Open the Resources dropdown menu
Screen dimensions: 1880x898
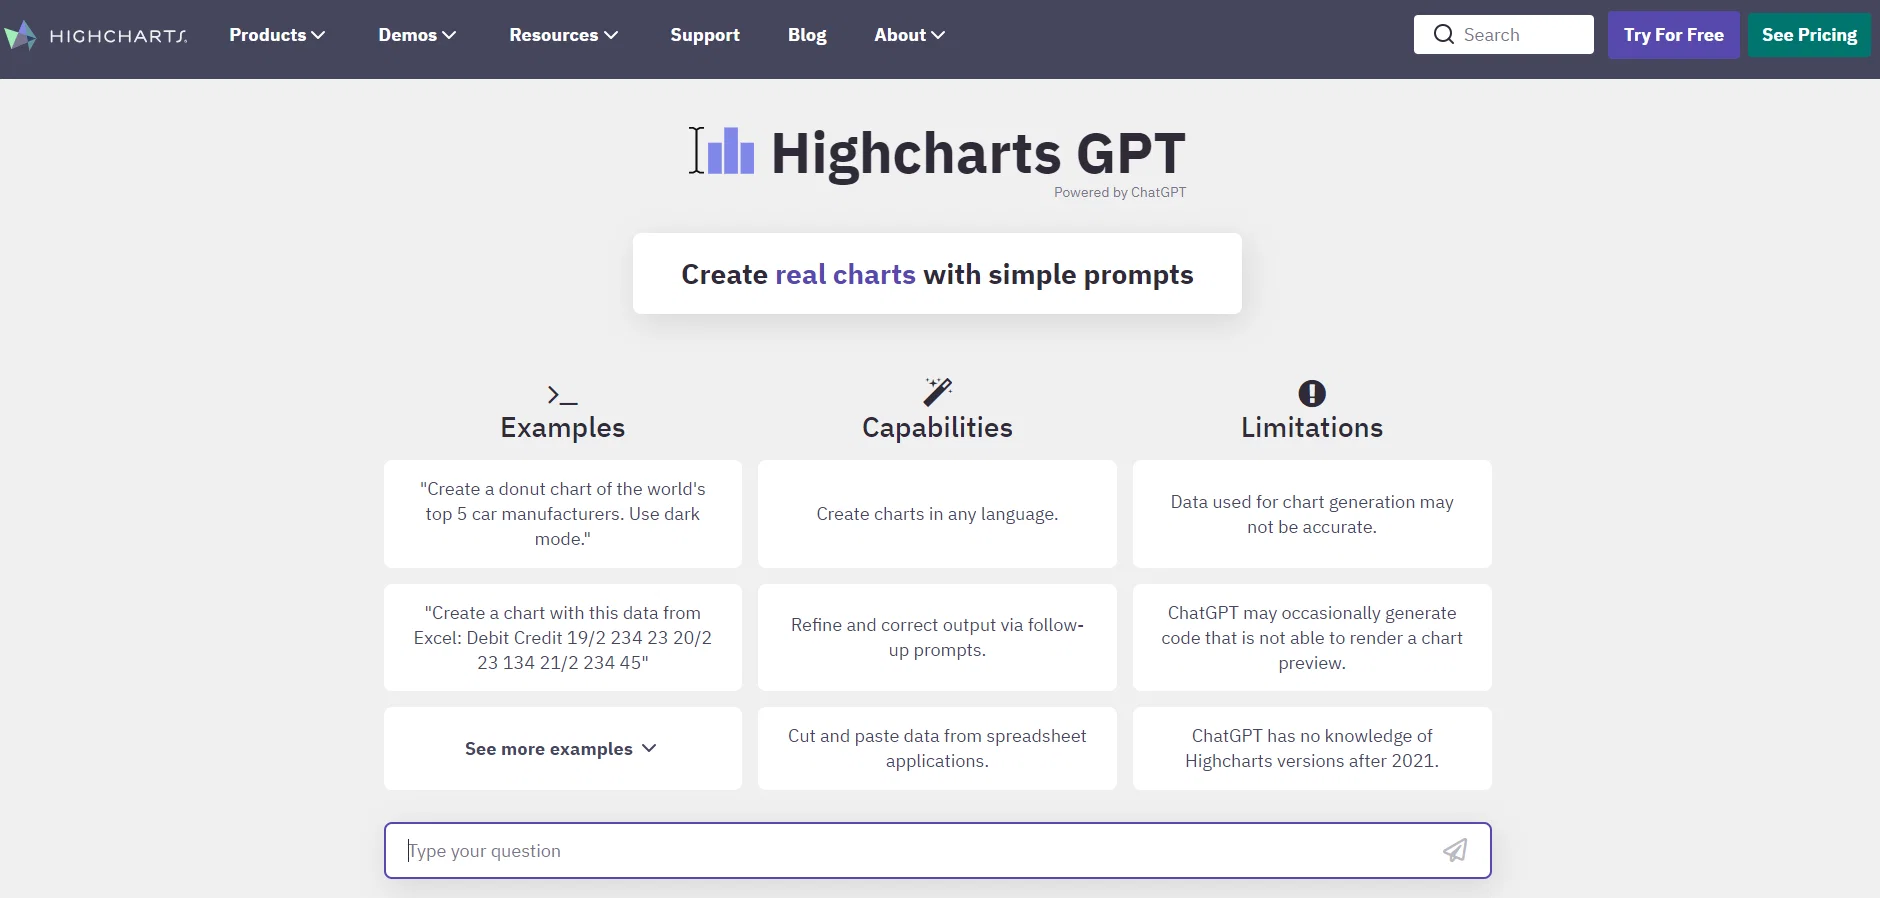pos(564,35)
